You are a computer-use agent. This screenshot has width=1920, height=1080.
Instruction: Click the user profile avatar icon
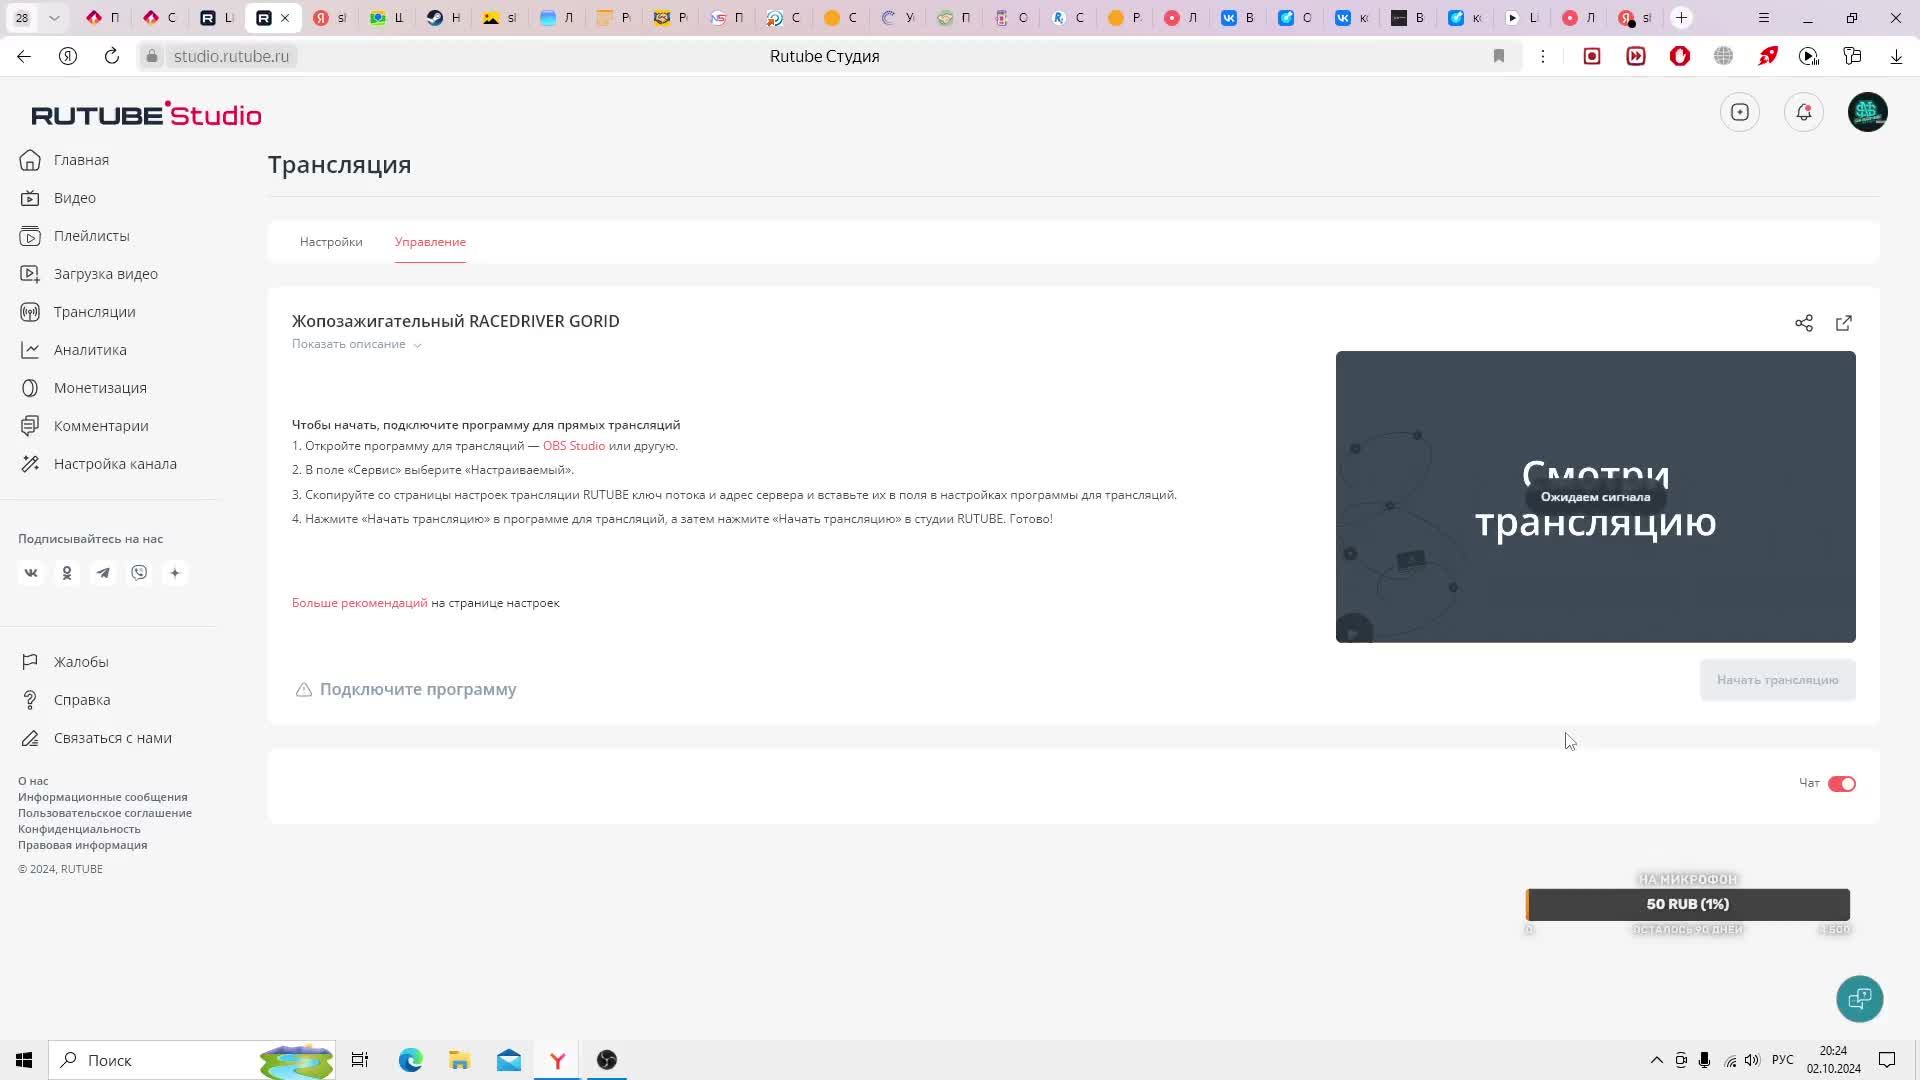point(1869,112)
